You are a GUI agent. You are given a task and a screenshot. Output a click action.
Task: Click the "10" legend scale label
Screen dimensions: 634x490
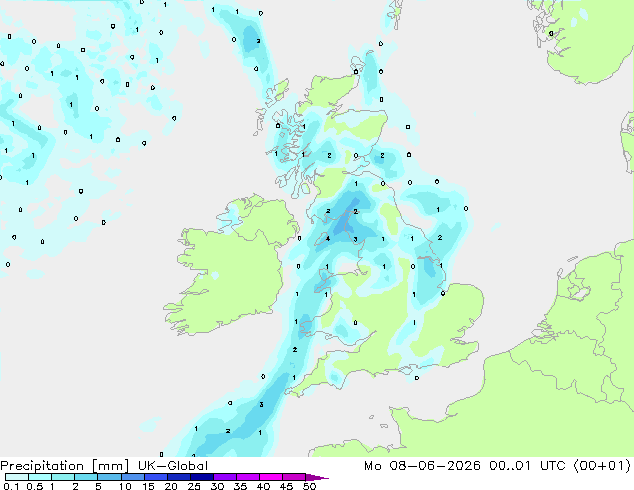pyautogui.click(x=125, y=486)
